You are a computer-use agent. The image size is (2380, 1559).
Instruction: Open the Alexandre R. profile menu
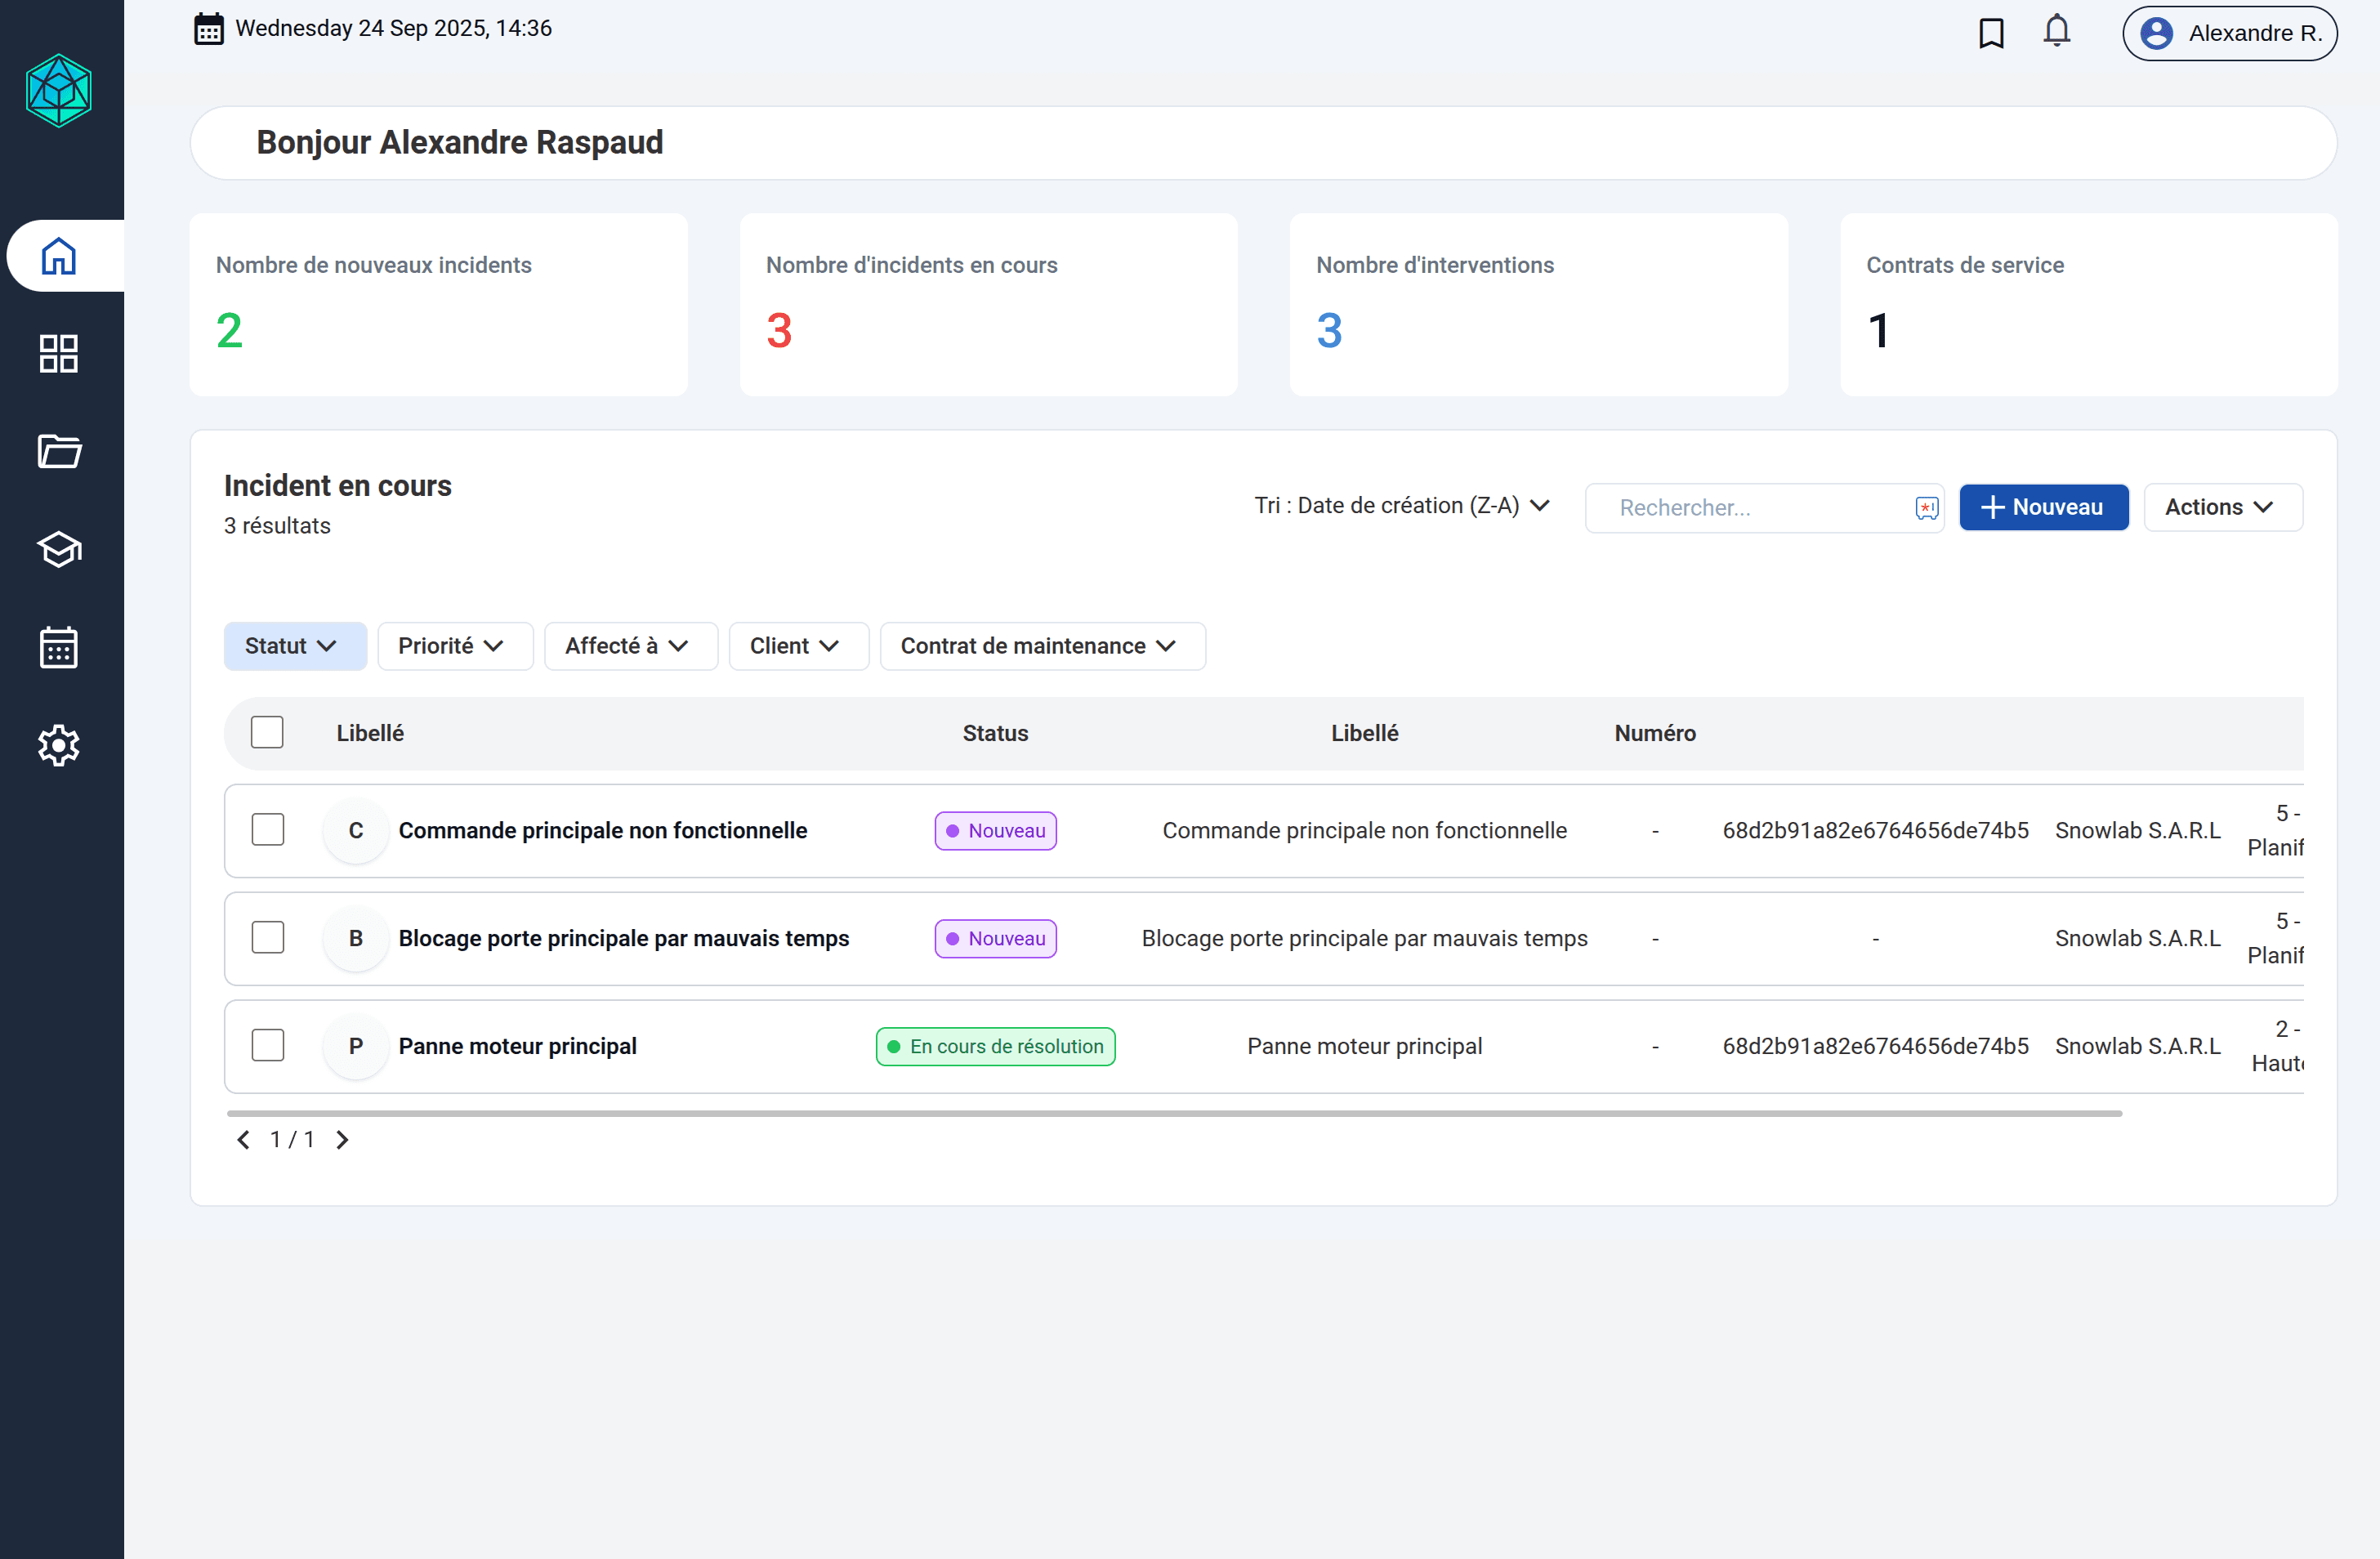tap(2229, 33)
